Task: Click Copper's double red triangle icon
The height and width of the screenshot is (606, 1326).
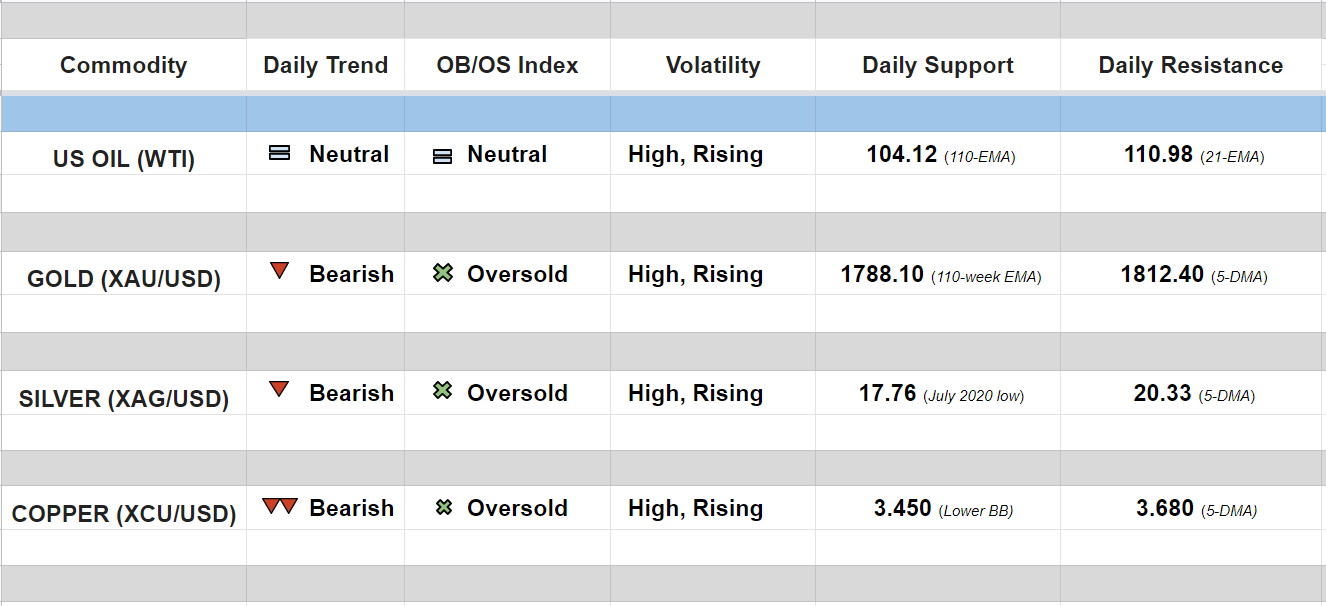Action: [x=280, y=506]
